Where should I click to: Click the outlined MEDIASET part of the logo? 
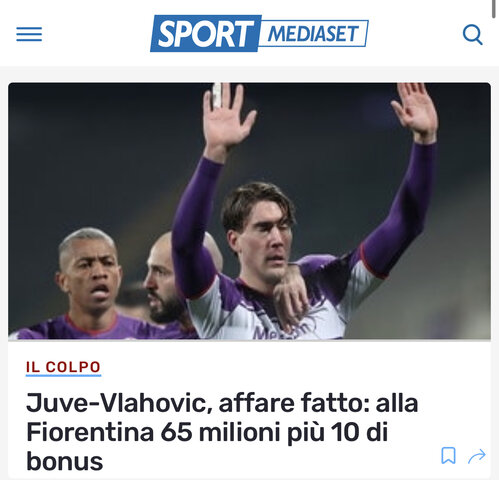pyautogui.click(x=313, y=33)
